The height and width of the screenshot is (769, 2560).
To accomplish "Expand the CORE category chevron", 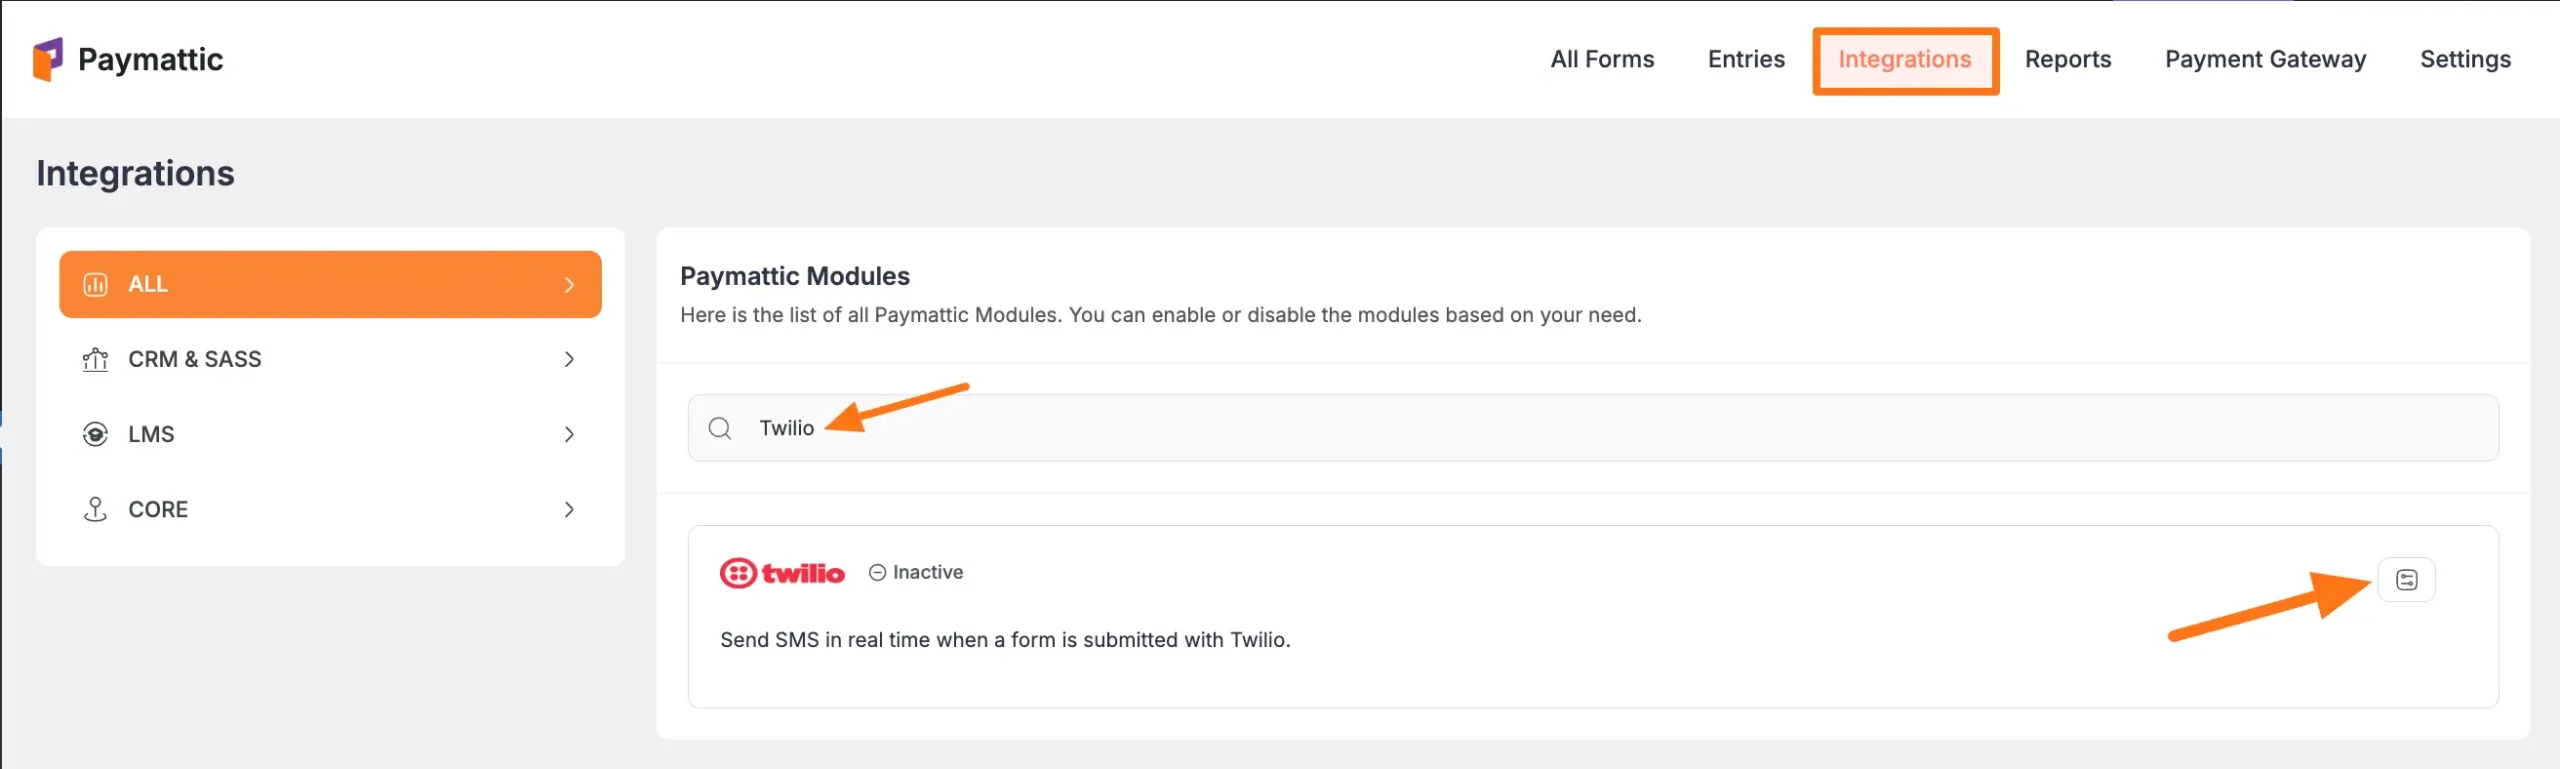I will tap(569, 510).
